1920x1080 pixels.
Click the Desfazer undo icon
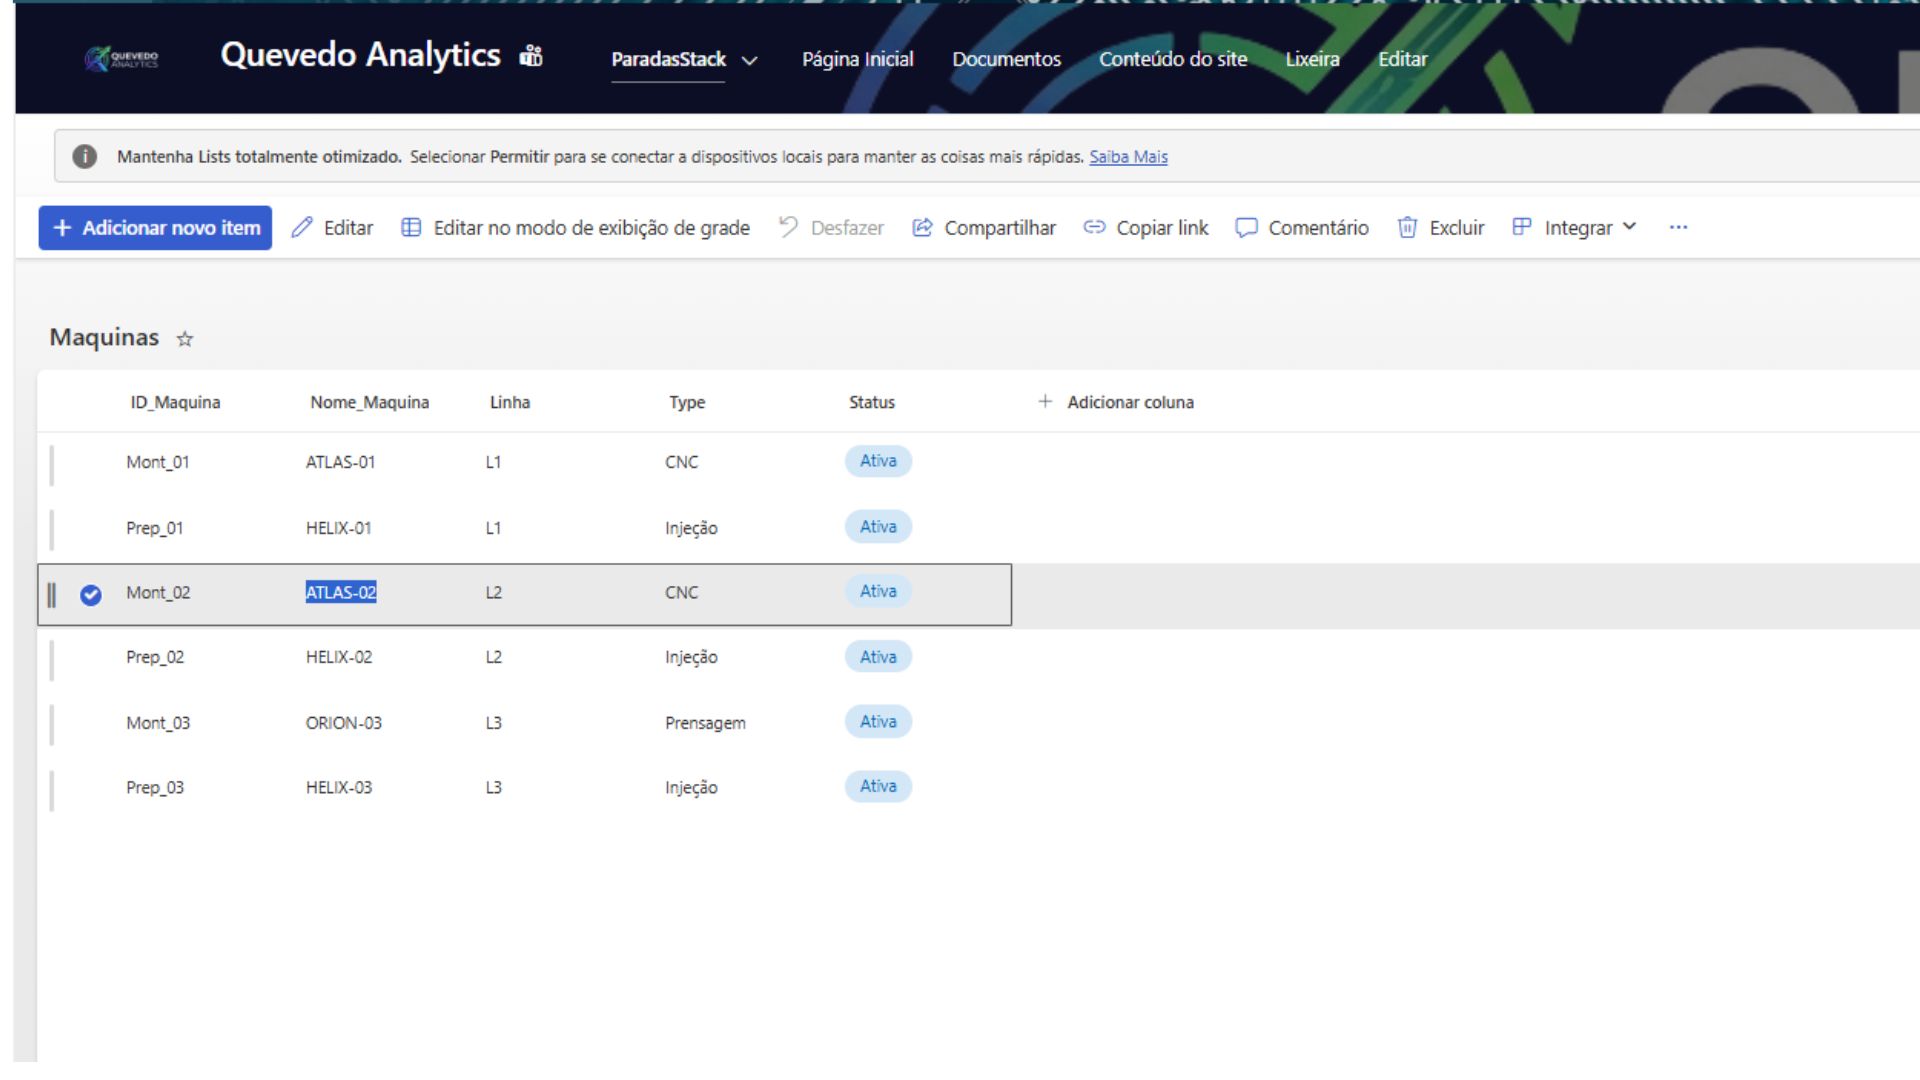pyautogui.click(x=786, y=227)
